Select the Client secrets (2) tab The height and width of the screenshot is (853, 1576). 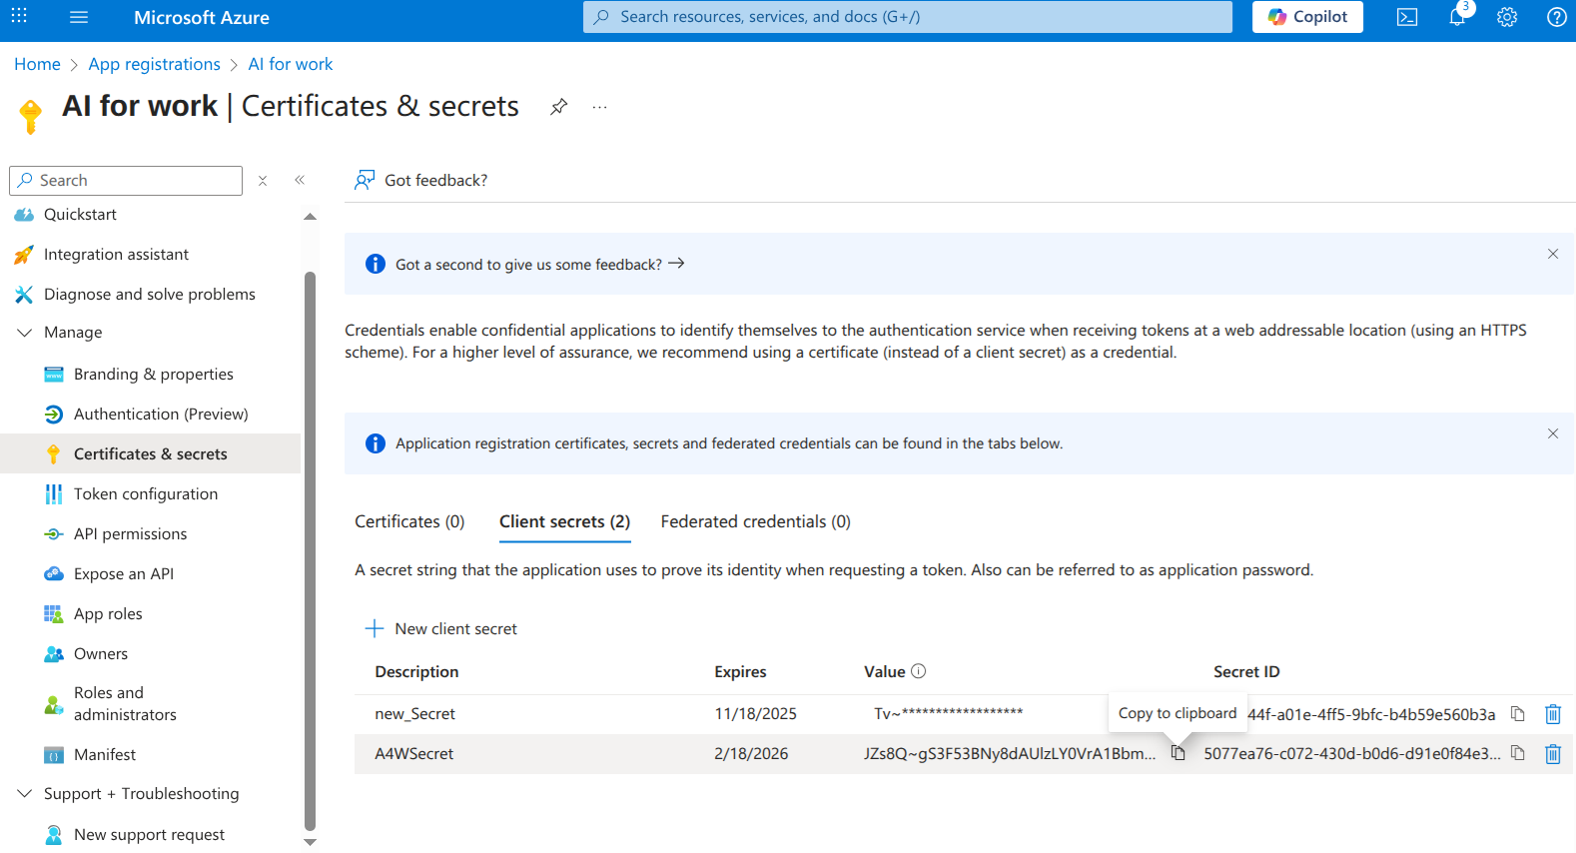(565, 522)
